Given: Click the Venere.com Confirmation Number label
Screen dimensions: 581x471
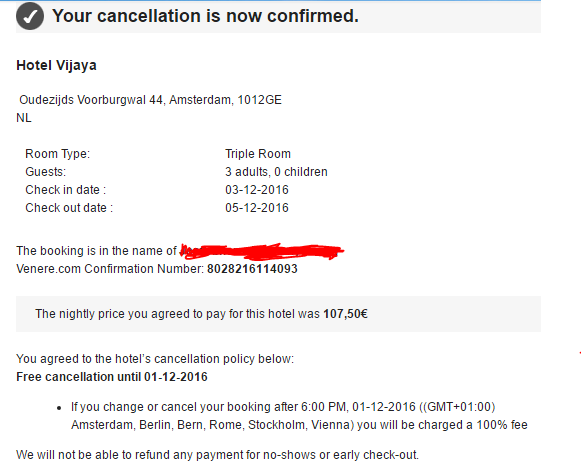Looking at the screenshot, I should (110, 269).
